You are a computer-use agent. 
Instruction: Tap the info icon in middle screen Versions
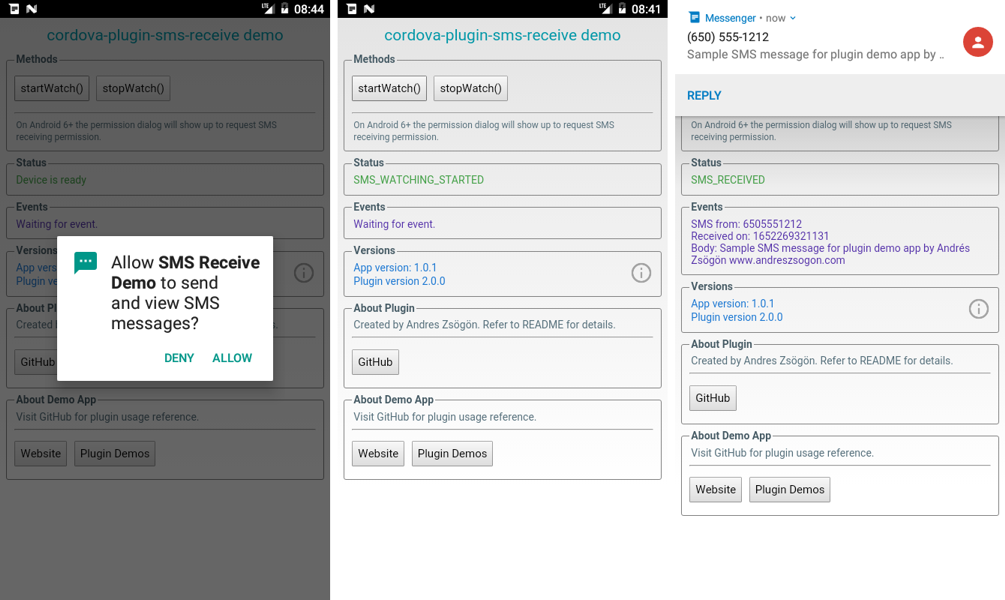pyautogui.click(x=641, y=273)
